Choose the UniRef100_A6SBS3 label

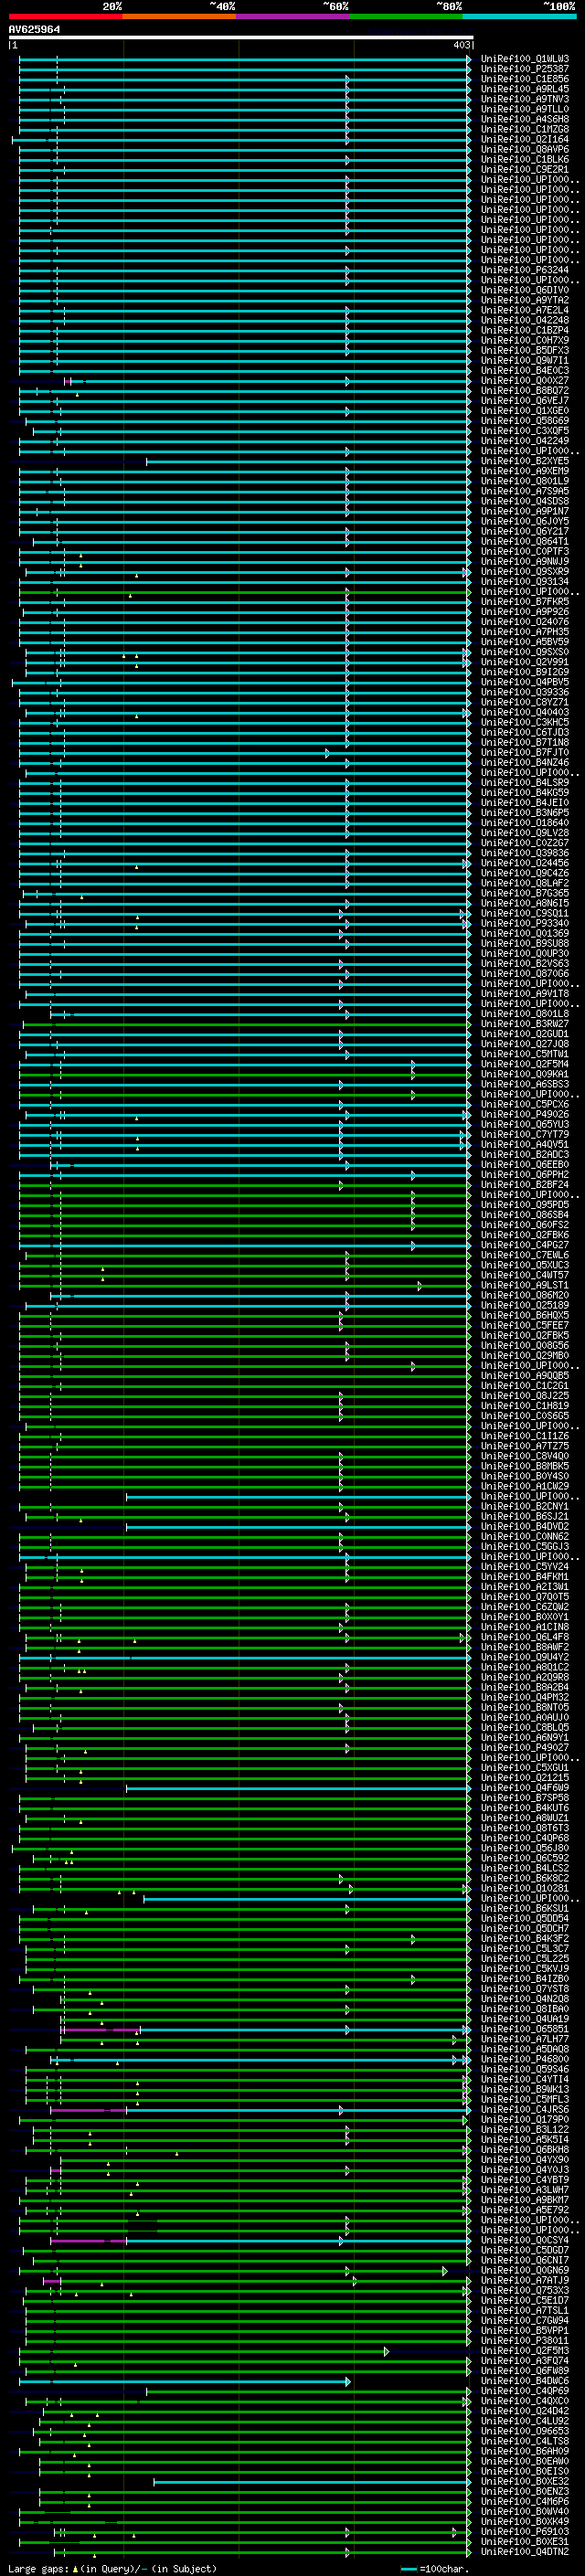pyautogui.click(x=525, y=1084)
